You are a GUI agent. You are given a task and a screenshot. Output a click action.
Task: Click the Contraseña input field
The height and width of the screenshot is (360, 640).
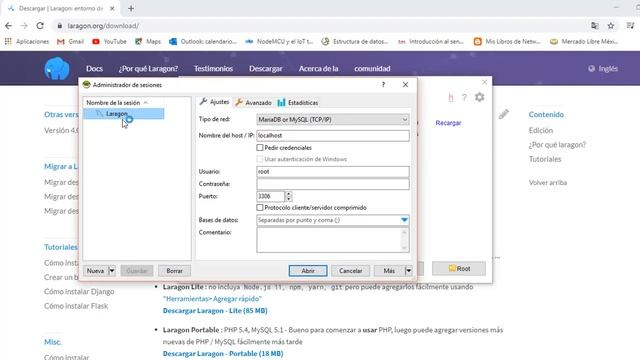click(x=333, y=184)
